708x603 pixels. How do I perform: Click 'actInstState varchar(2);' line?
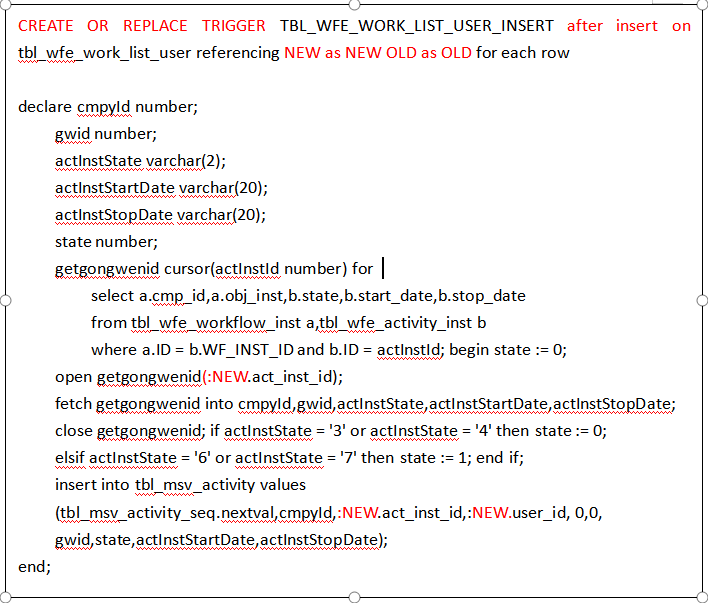click(140, 161)
